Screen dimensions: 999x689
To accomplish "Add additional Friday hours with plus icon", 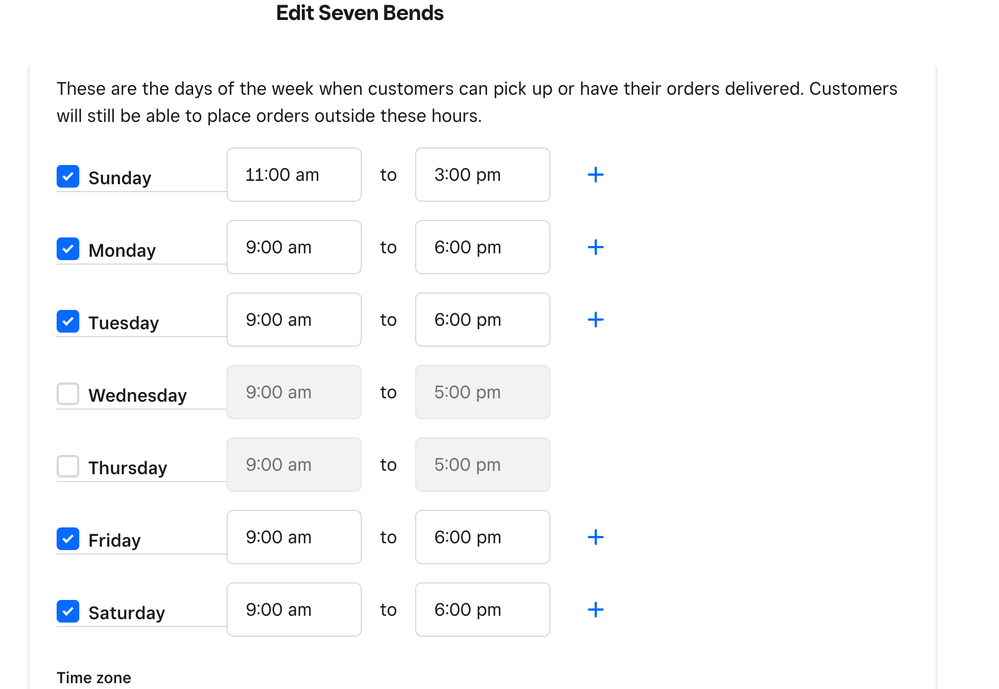I will tap(595, 537).
